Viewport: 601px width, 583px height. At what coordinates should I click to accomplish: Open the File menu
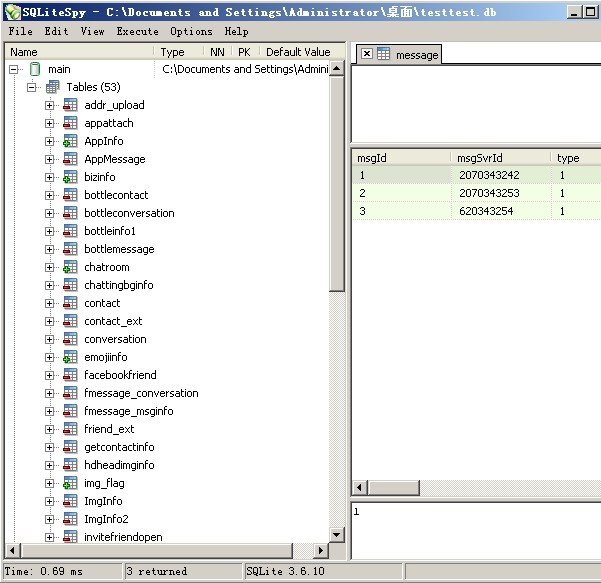pyautogui.click(x=21, y=31)
